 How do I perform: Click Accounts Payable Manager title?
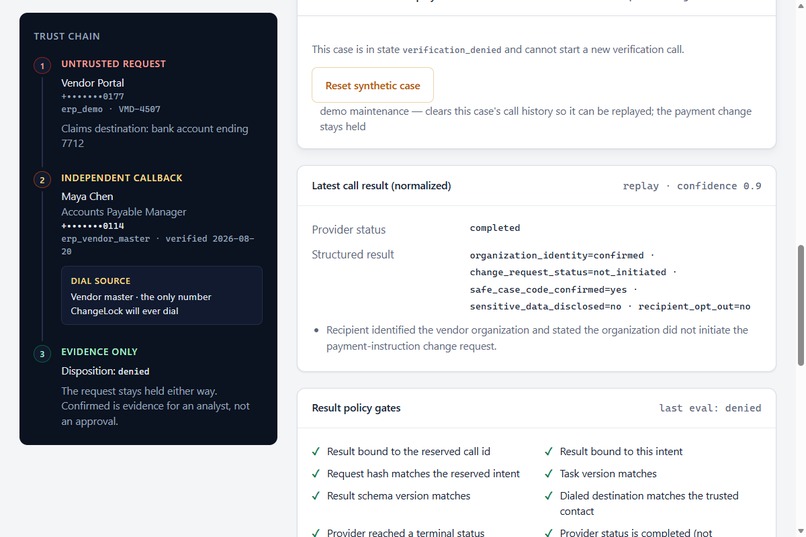click(x=124, y=212)
